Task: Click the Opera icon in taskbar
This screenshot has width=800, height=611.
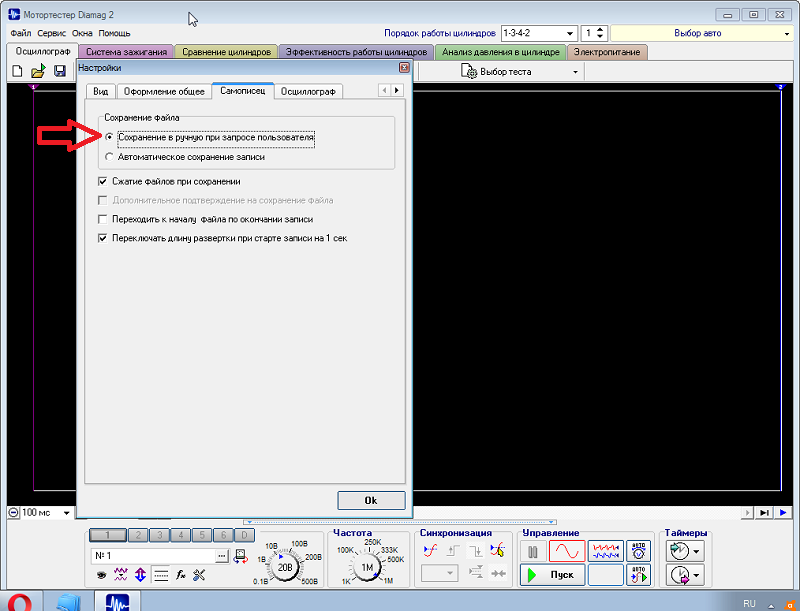Action: (x=19, y=601)
